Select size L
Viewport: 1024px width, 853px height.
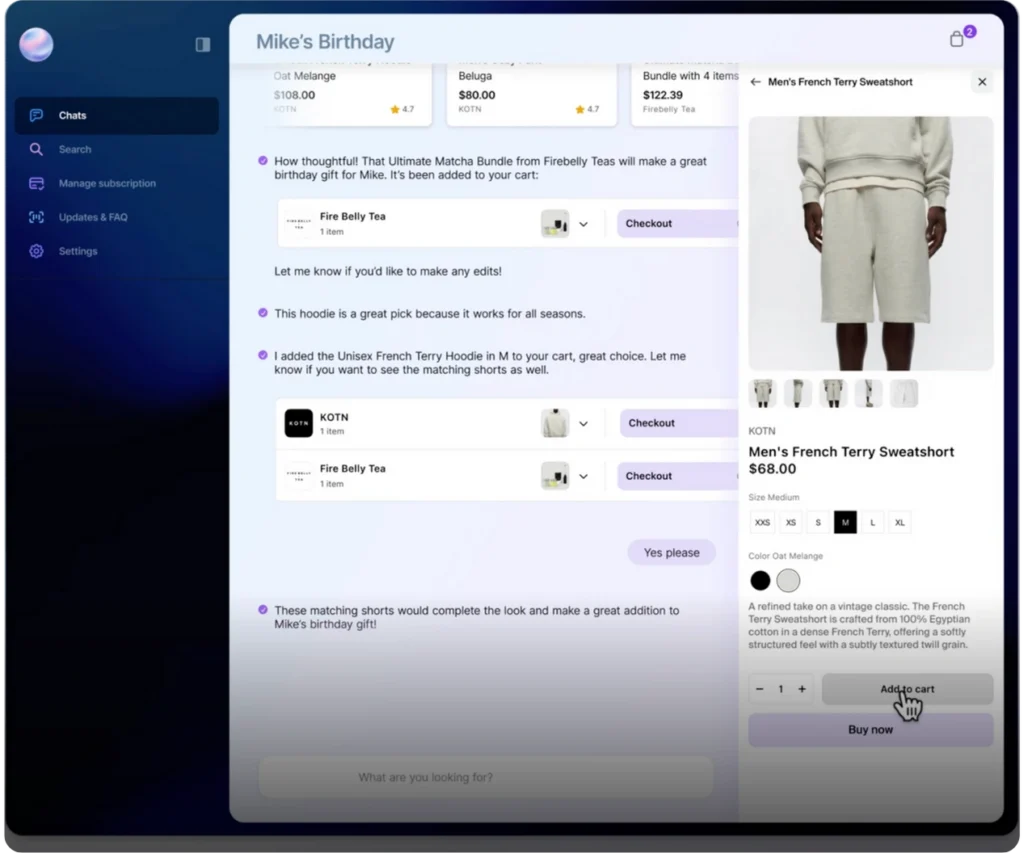872,523
